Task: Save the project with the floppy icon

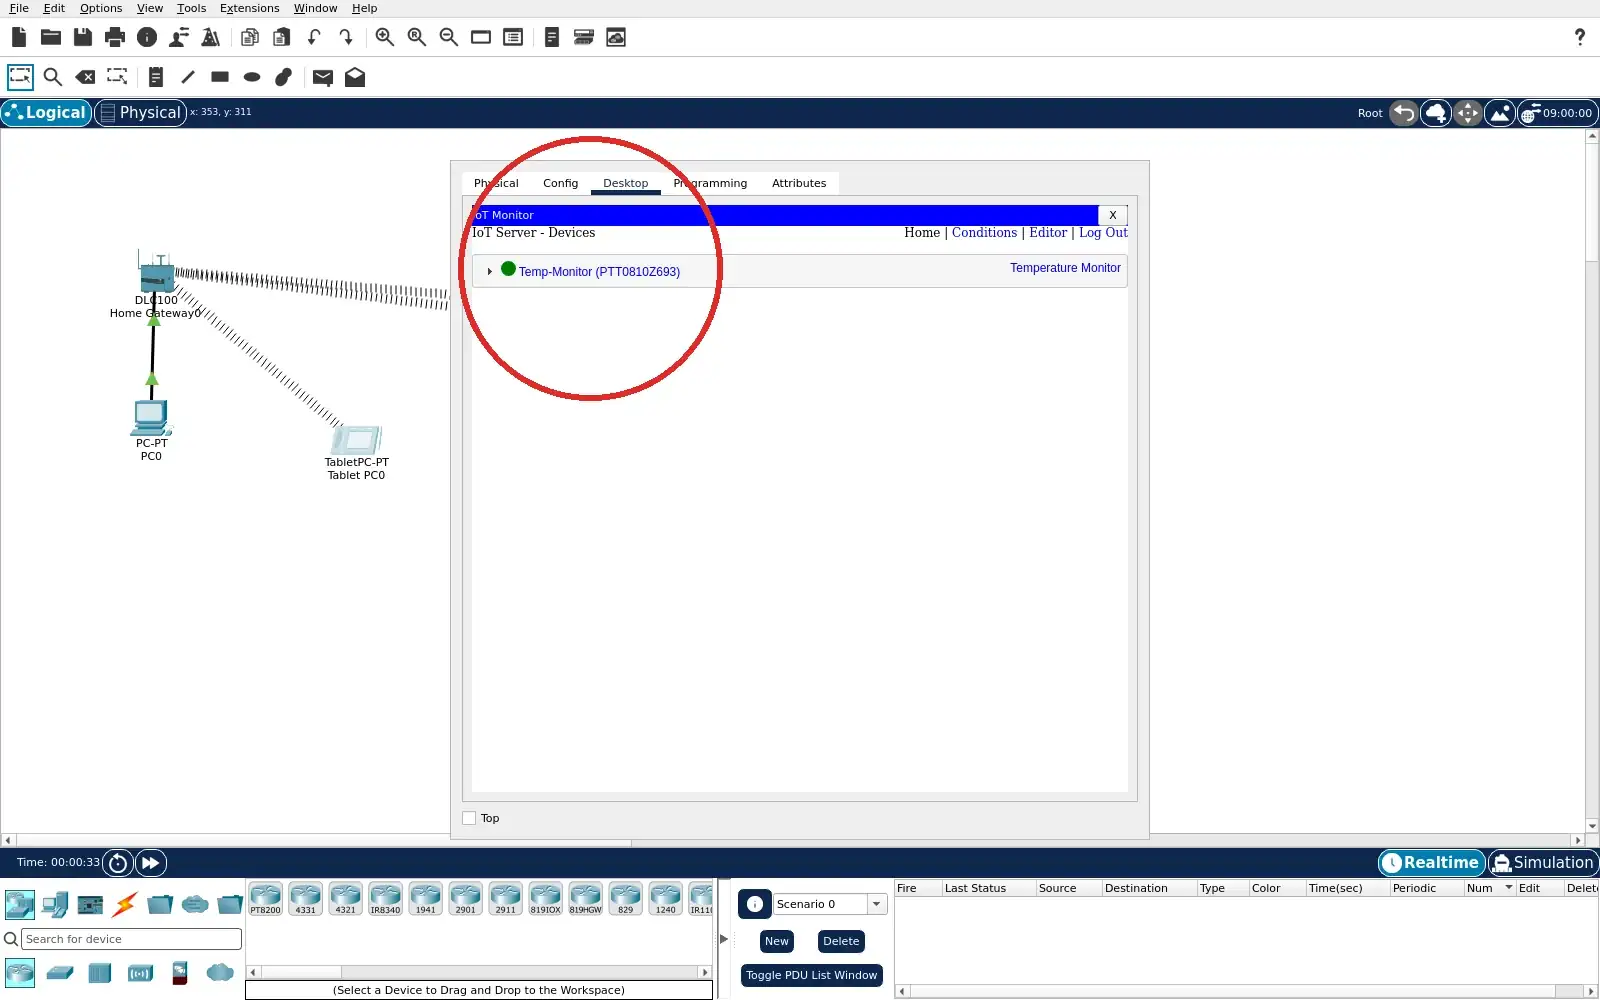Action: (x=83, y=37)
